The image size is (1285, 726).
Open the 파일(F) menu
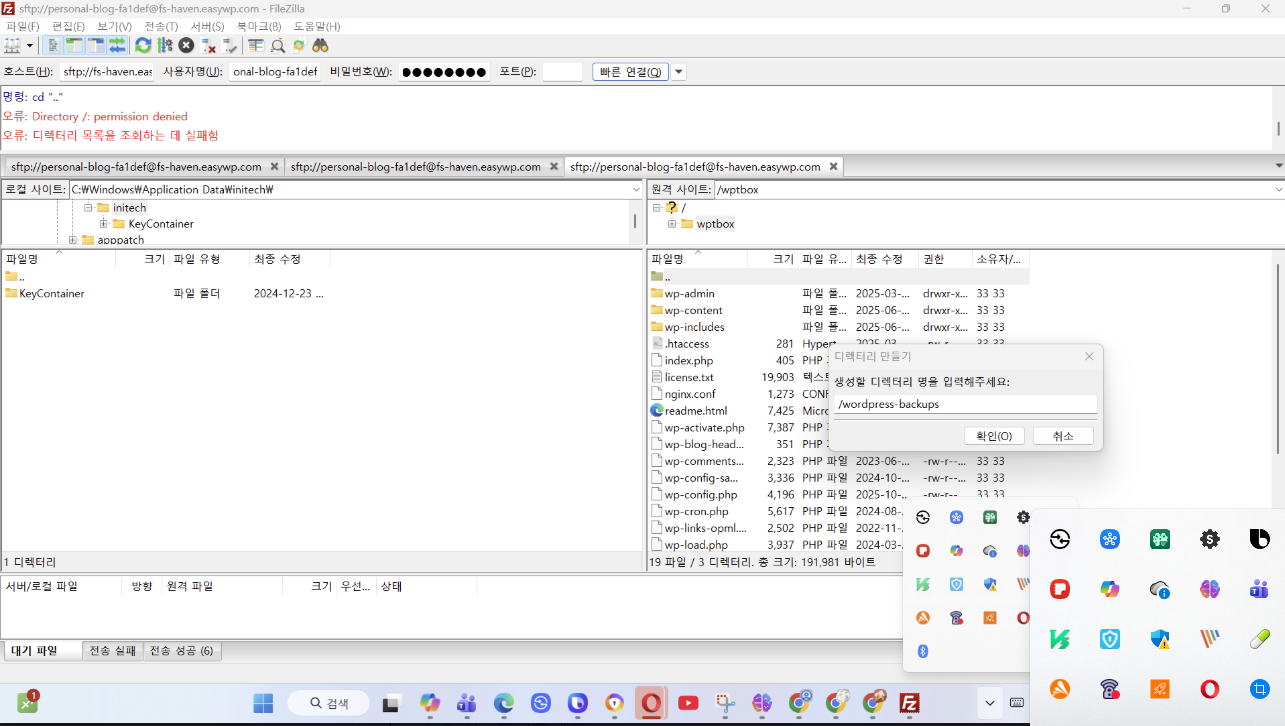click(x=23, y=26)
